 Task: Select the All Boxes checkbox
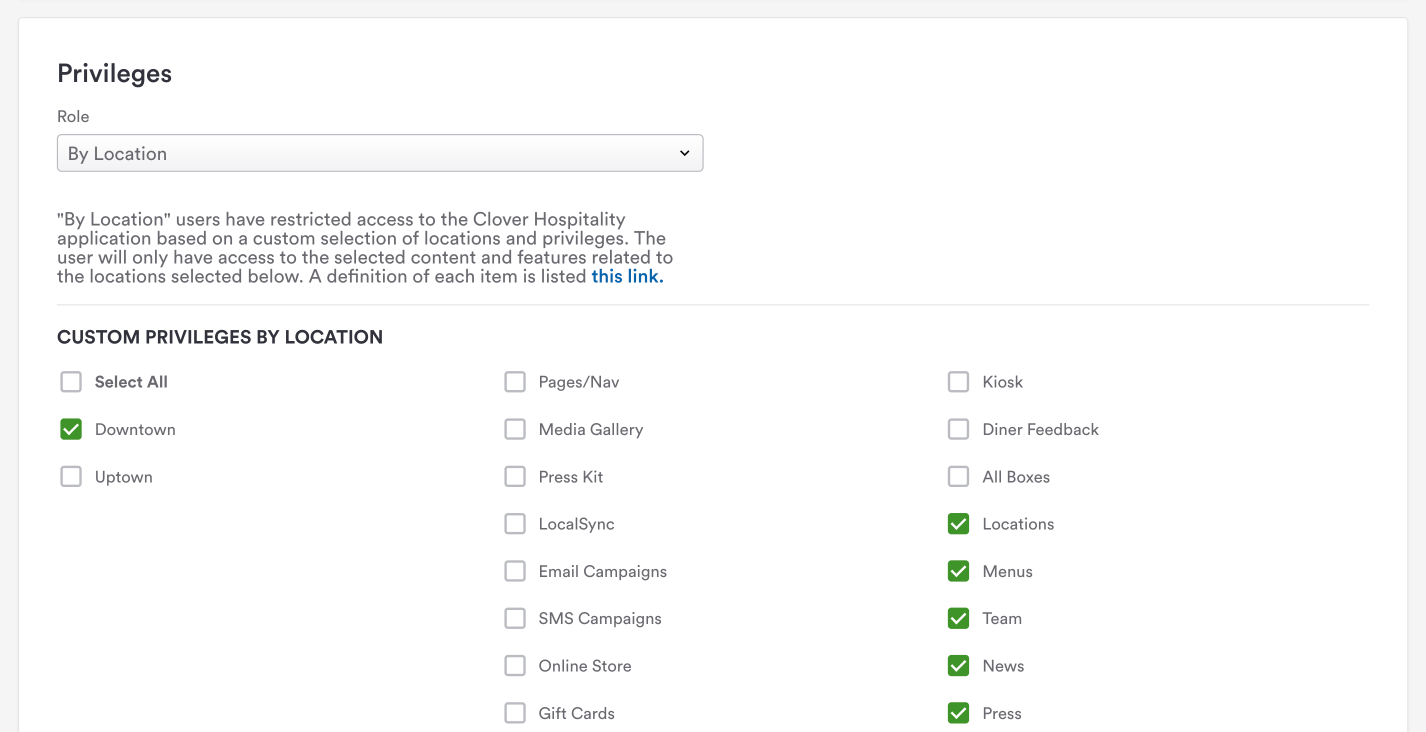(958, 477)
